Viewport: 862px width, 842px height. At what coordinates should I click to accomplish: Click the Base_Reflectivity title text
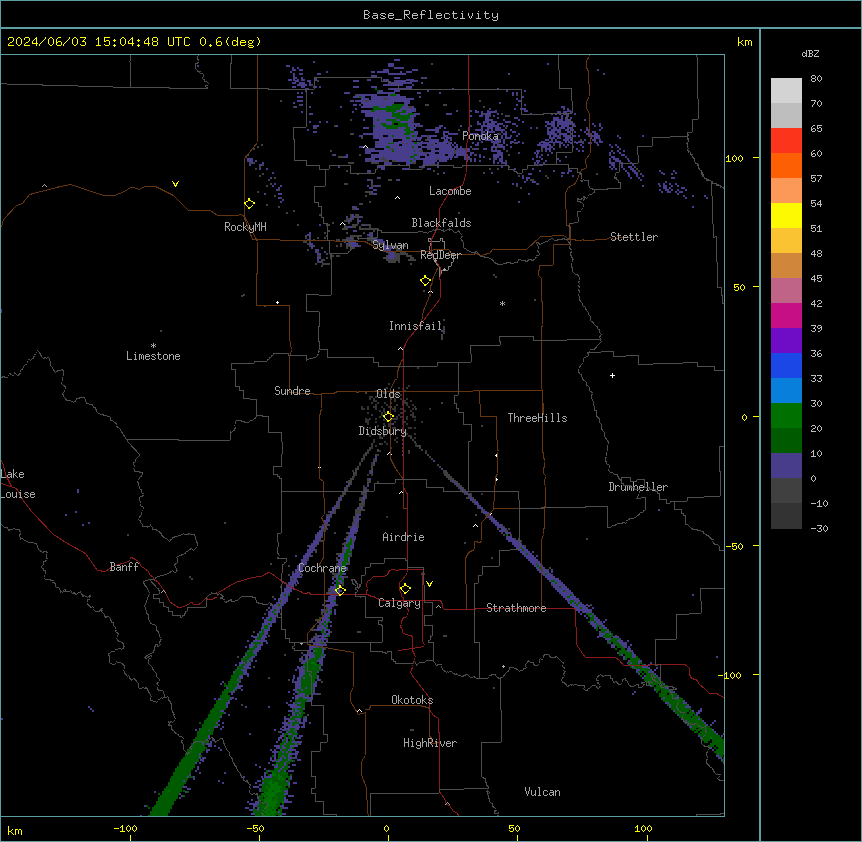(431, 15)
